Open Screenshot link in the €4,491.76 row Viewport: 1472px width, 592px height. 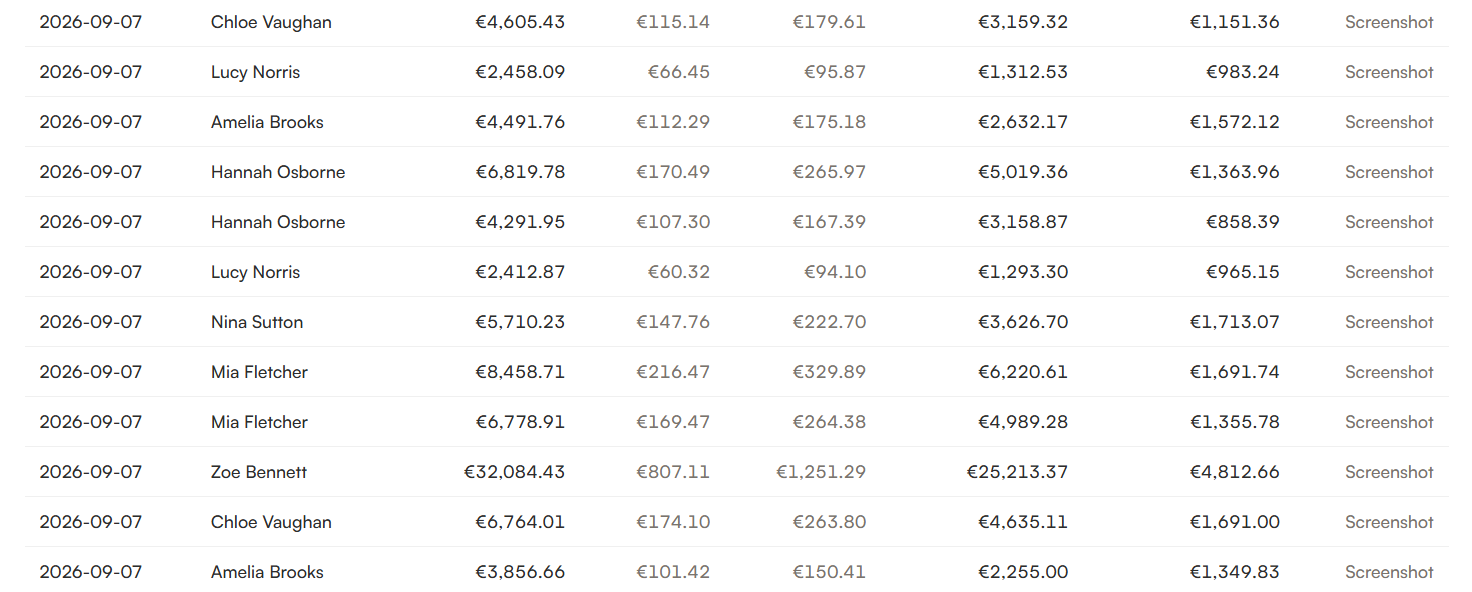coord(1389,122)
